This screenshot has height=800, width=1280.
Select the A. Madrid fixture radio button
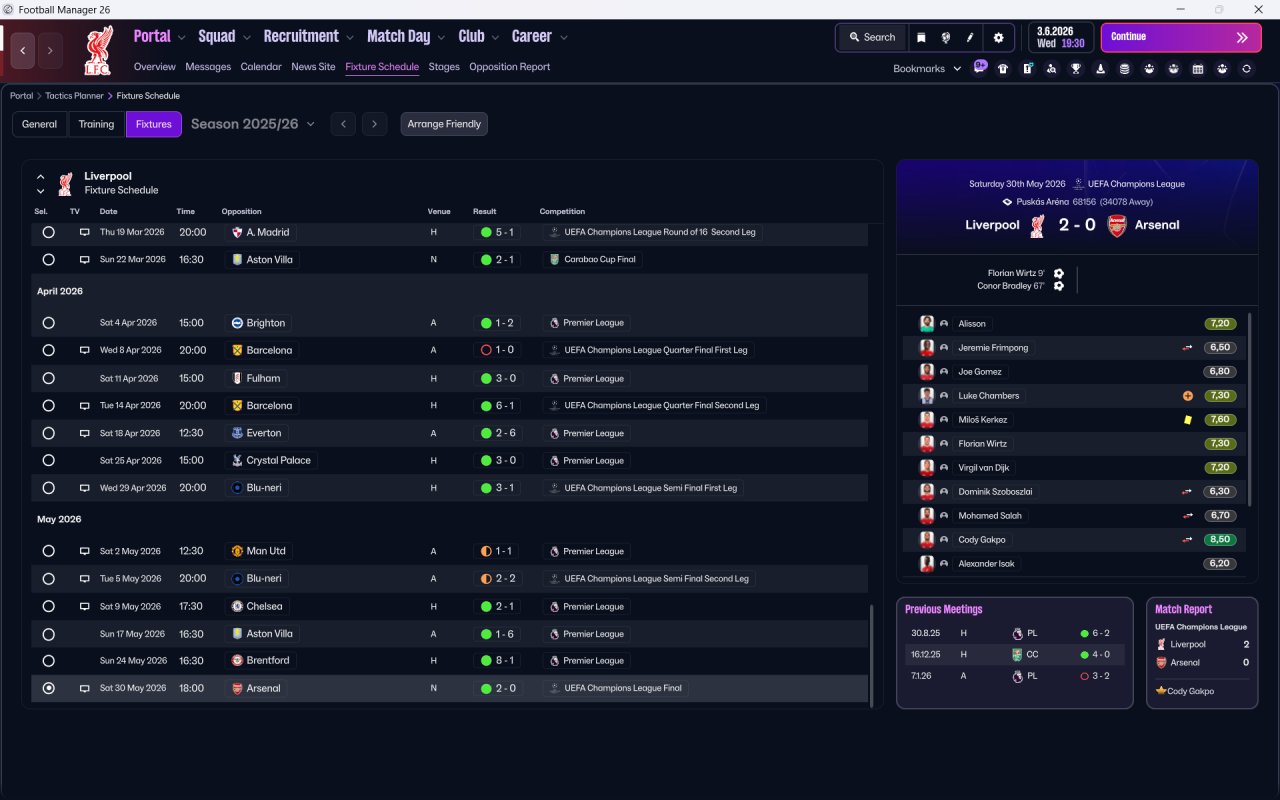(x=48, y=232)
